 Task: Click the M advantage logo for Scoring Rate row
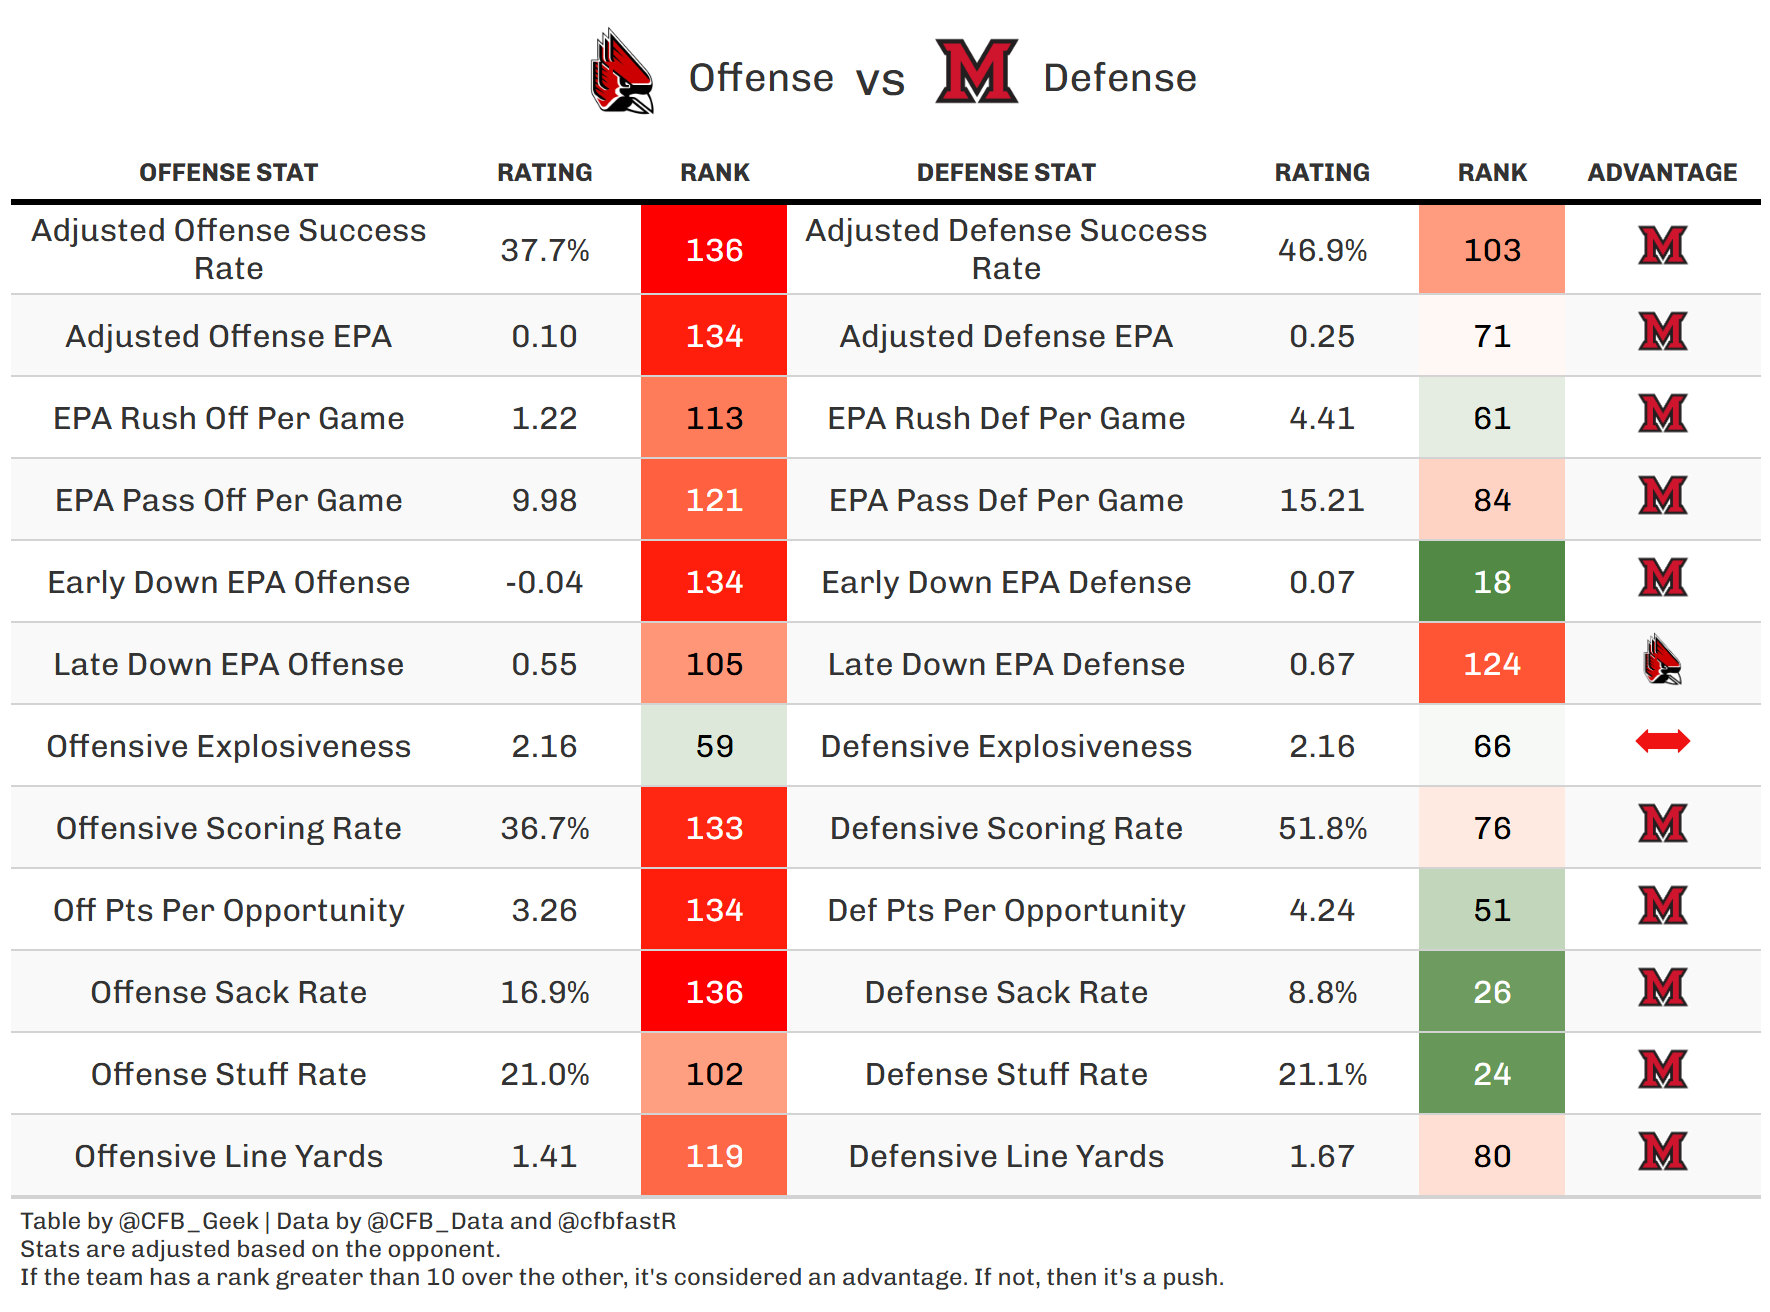pyautogui.click(x=1662, y=824)
